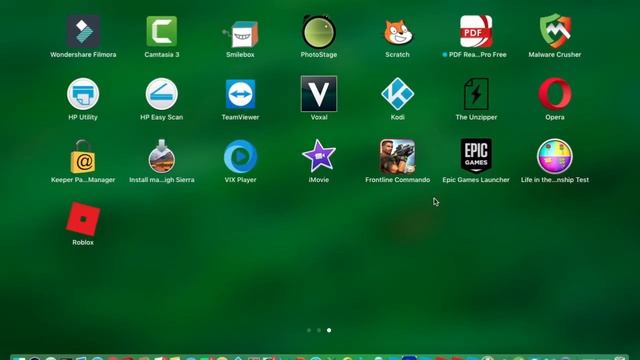This screenshot has width=640, height=360.
Task: Launch Malware Crusher
Action: point(555,31)
